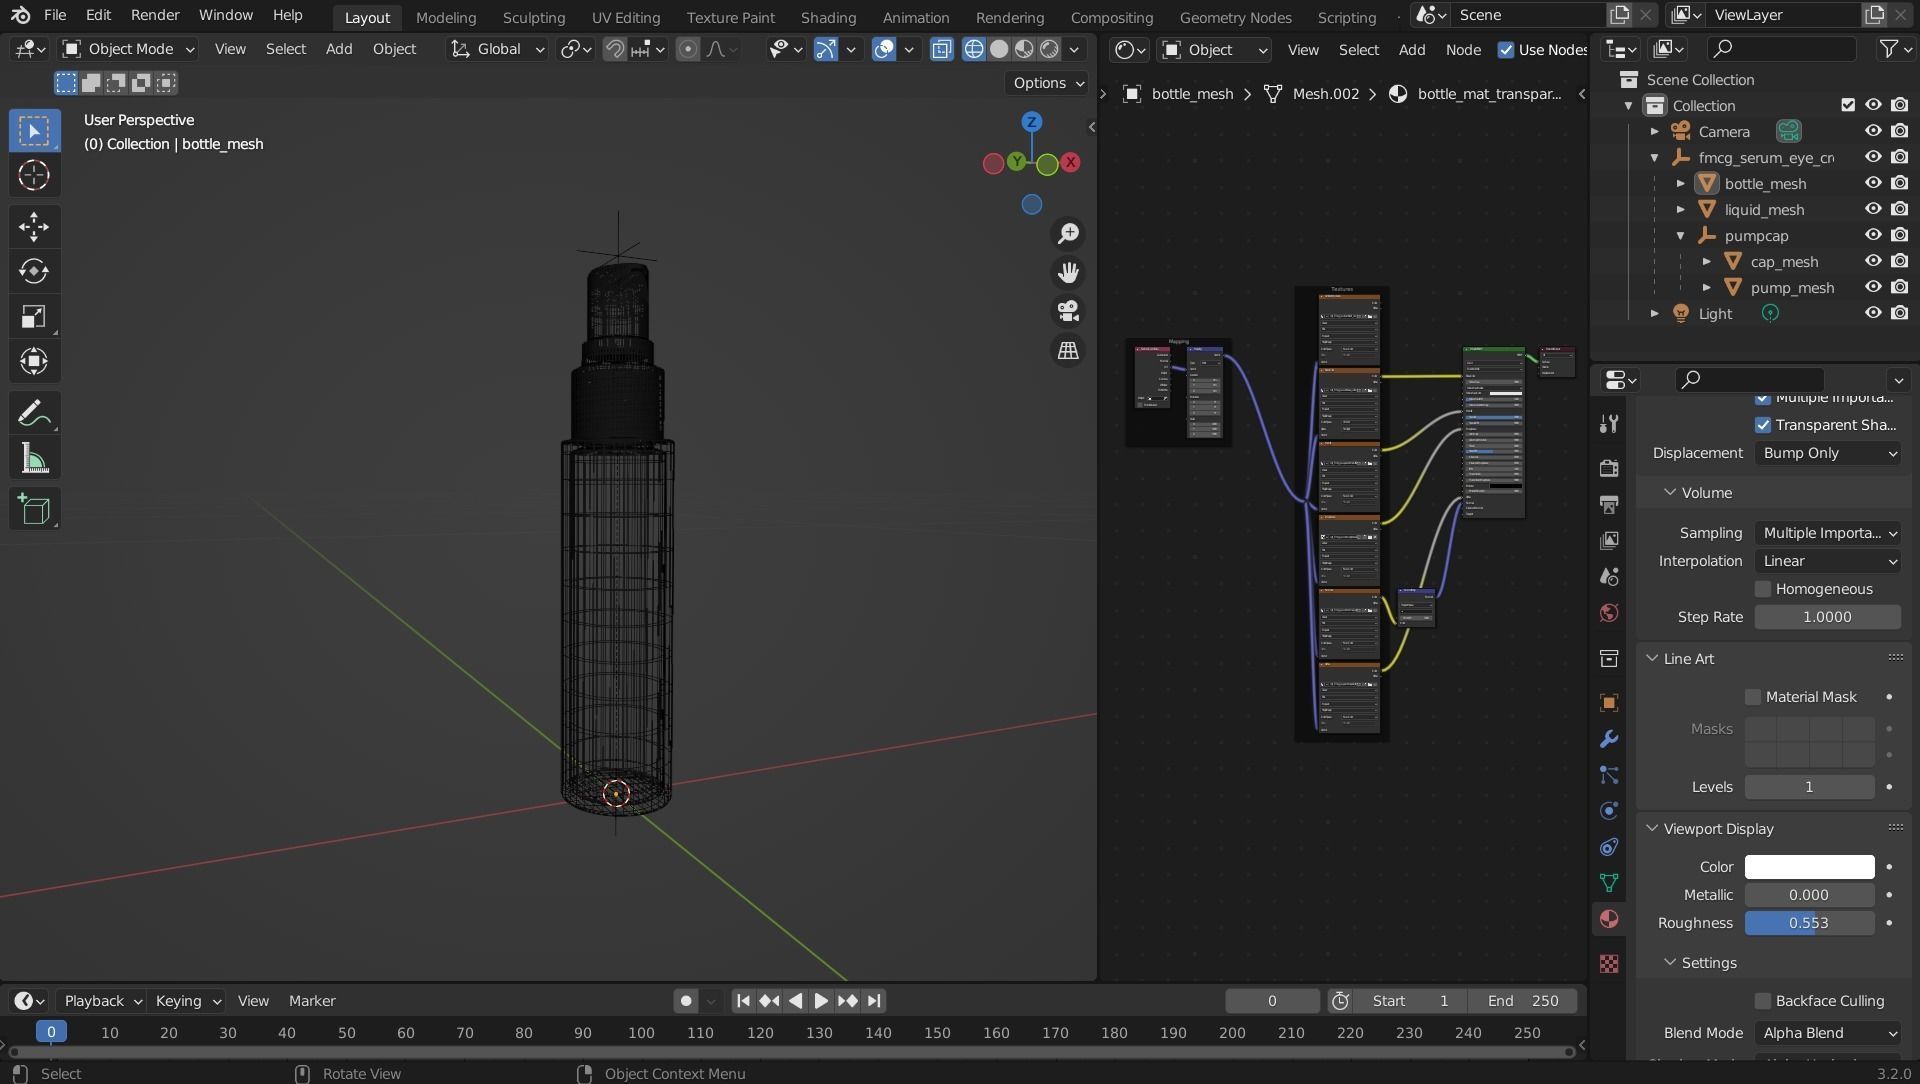Collapse the Line Art panel
Image resolution: width=1920 pixels, height=1084 pixels.
click(x=1652, y=659)
